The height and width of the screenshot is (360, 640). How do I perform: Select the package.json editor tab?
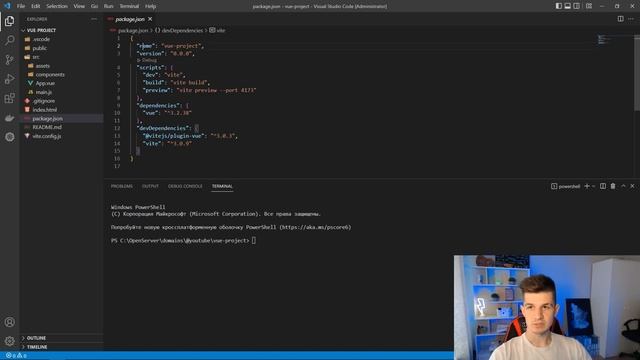click(130, 19)
